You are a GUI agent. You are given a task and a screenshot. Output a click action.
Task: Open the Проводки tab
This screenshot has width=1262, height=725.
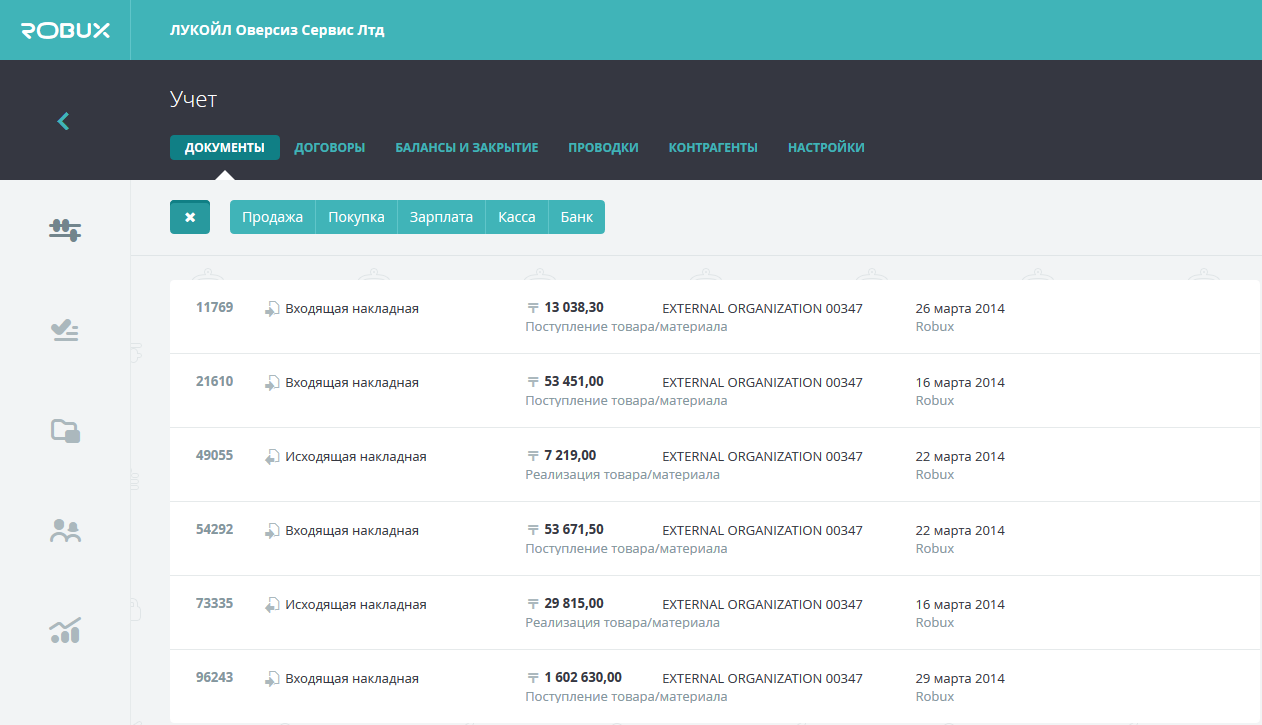tap(603, 147)
